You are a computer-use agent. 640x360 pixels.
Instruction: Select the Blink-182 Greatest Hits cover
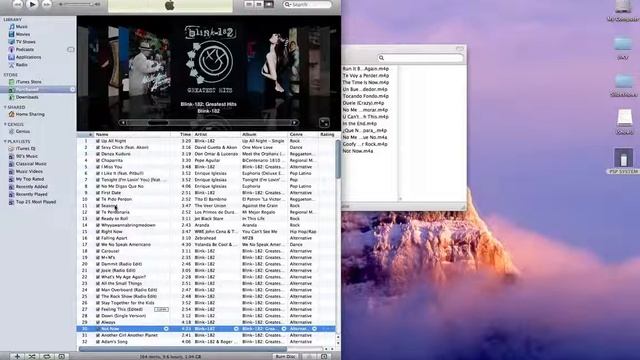click(x=209, y=60)
